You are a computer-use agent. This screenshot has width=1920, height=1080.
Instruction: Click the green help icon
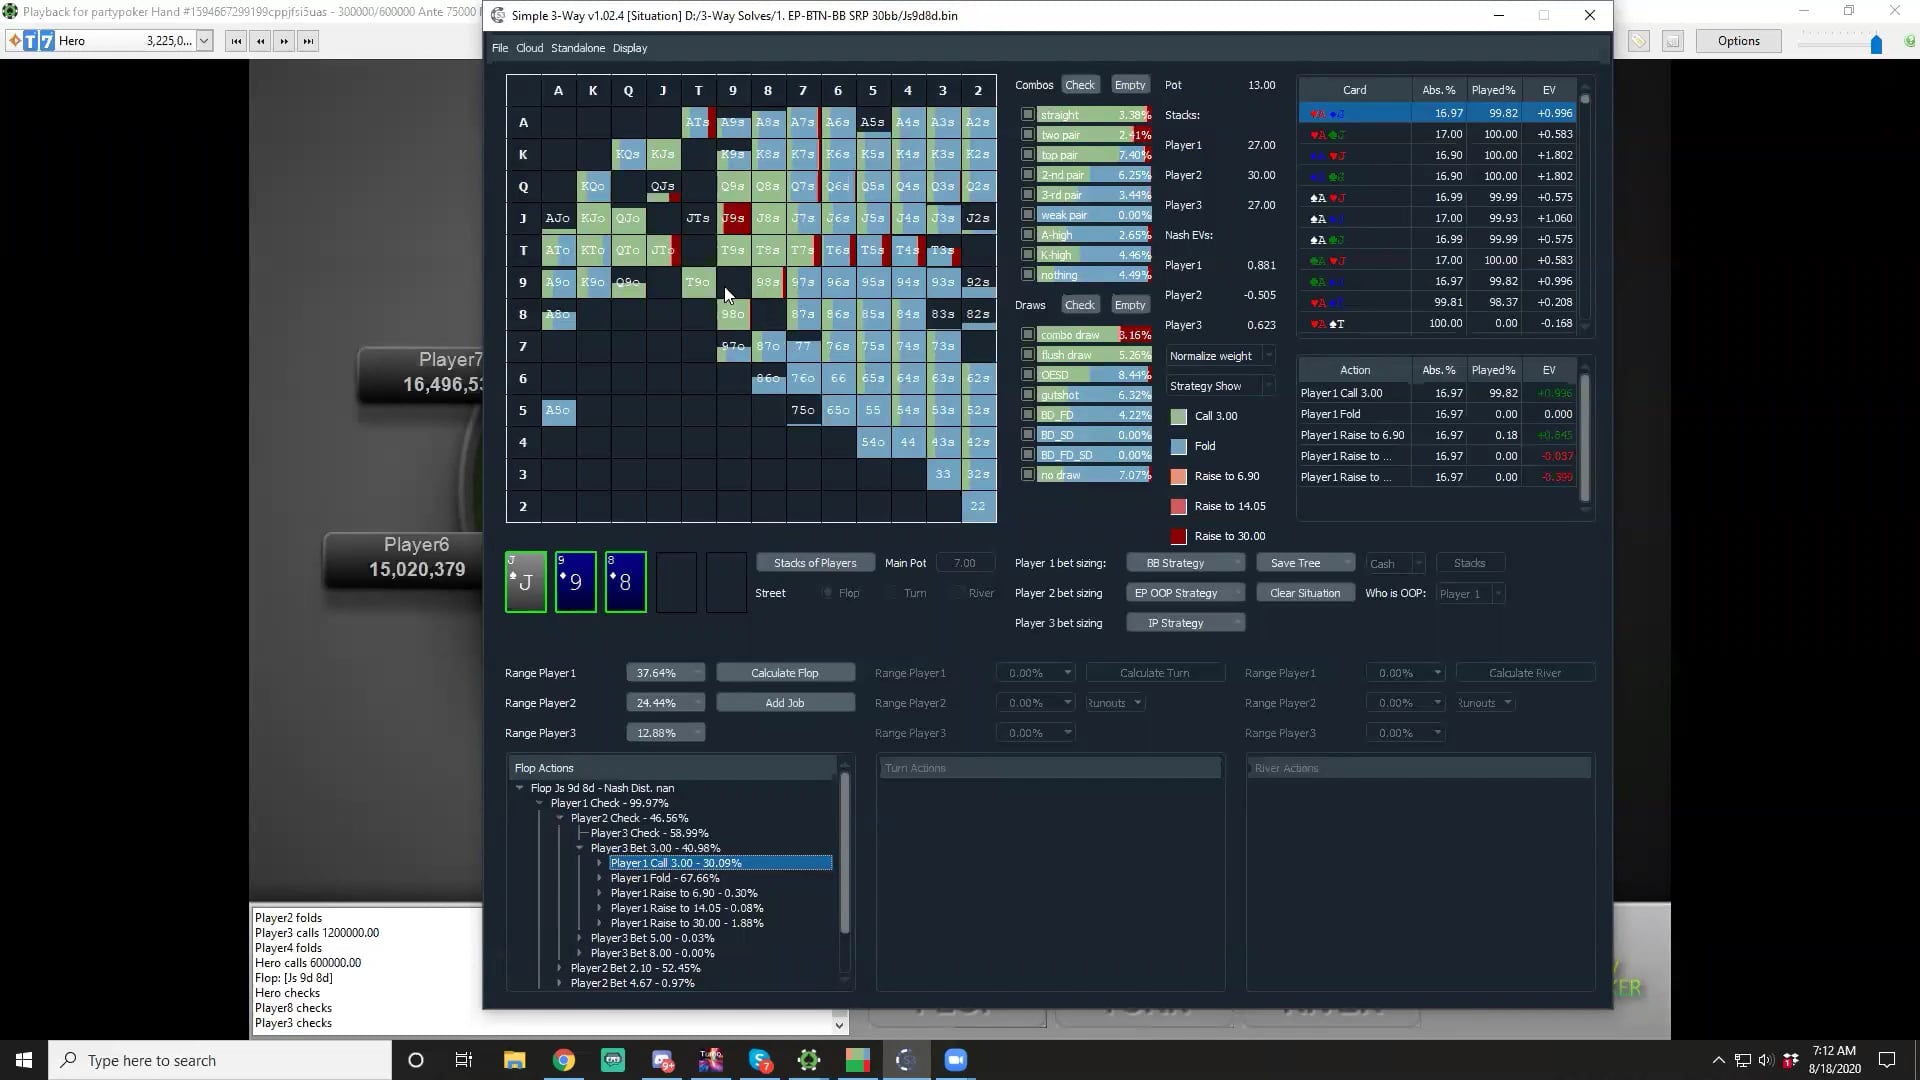click(x=1909, y=41)
